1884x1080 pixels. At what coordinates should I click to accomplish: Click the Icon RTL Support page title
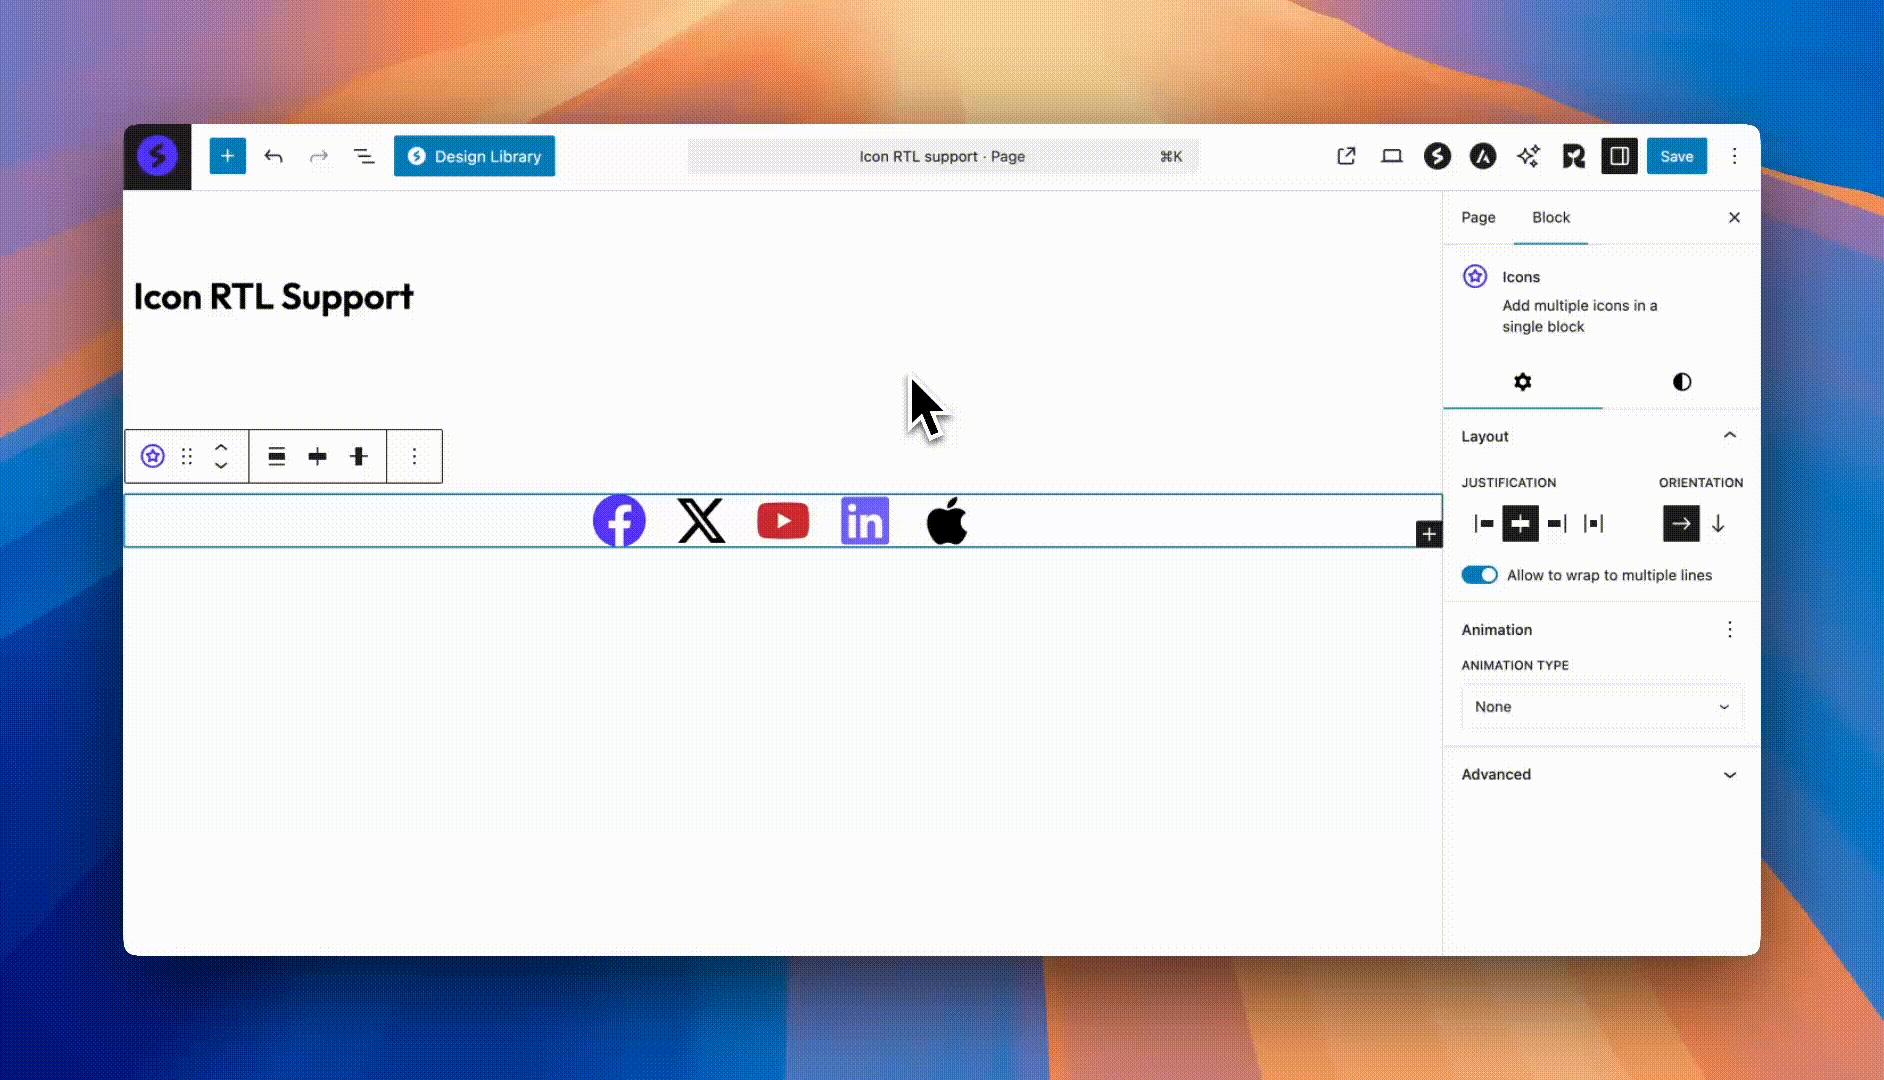273,297
